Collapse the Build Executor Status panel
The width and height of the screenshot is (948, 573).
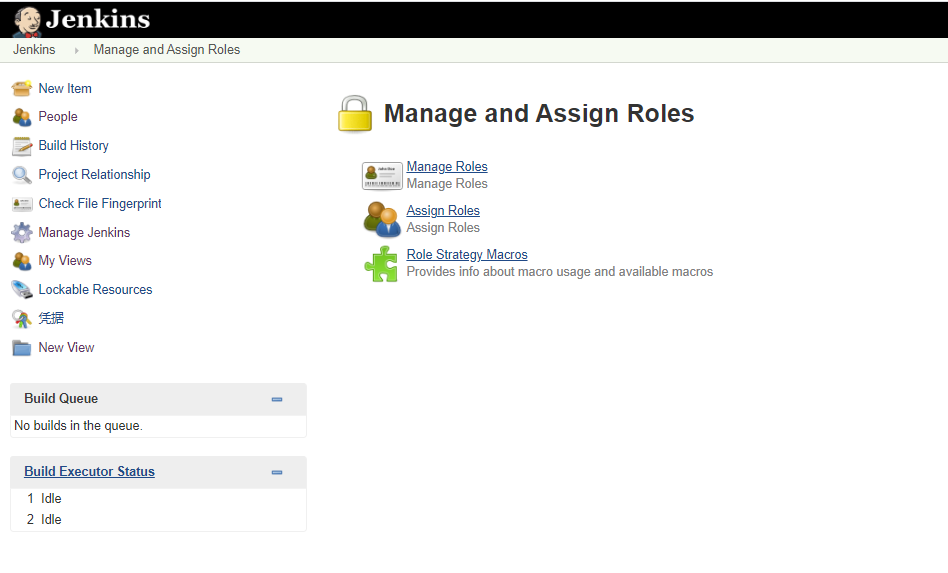[x=277, y=472]
